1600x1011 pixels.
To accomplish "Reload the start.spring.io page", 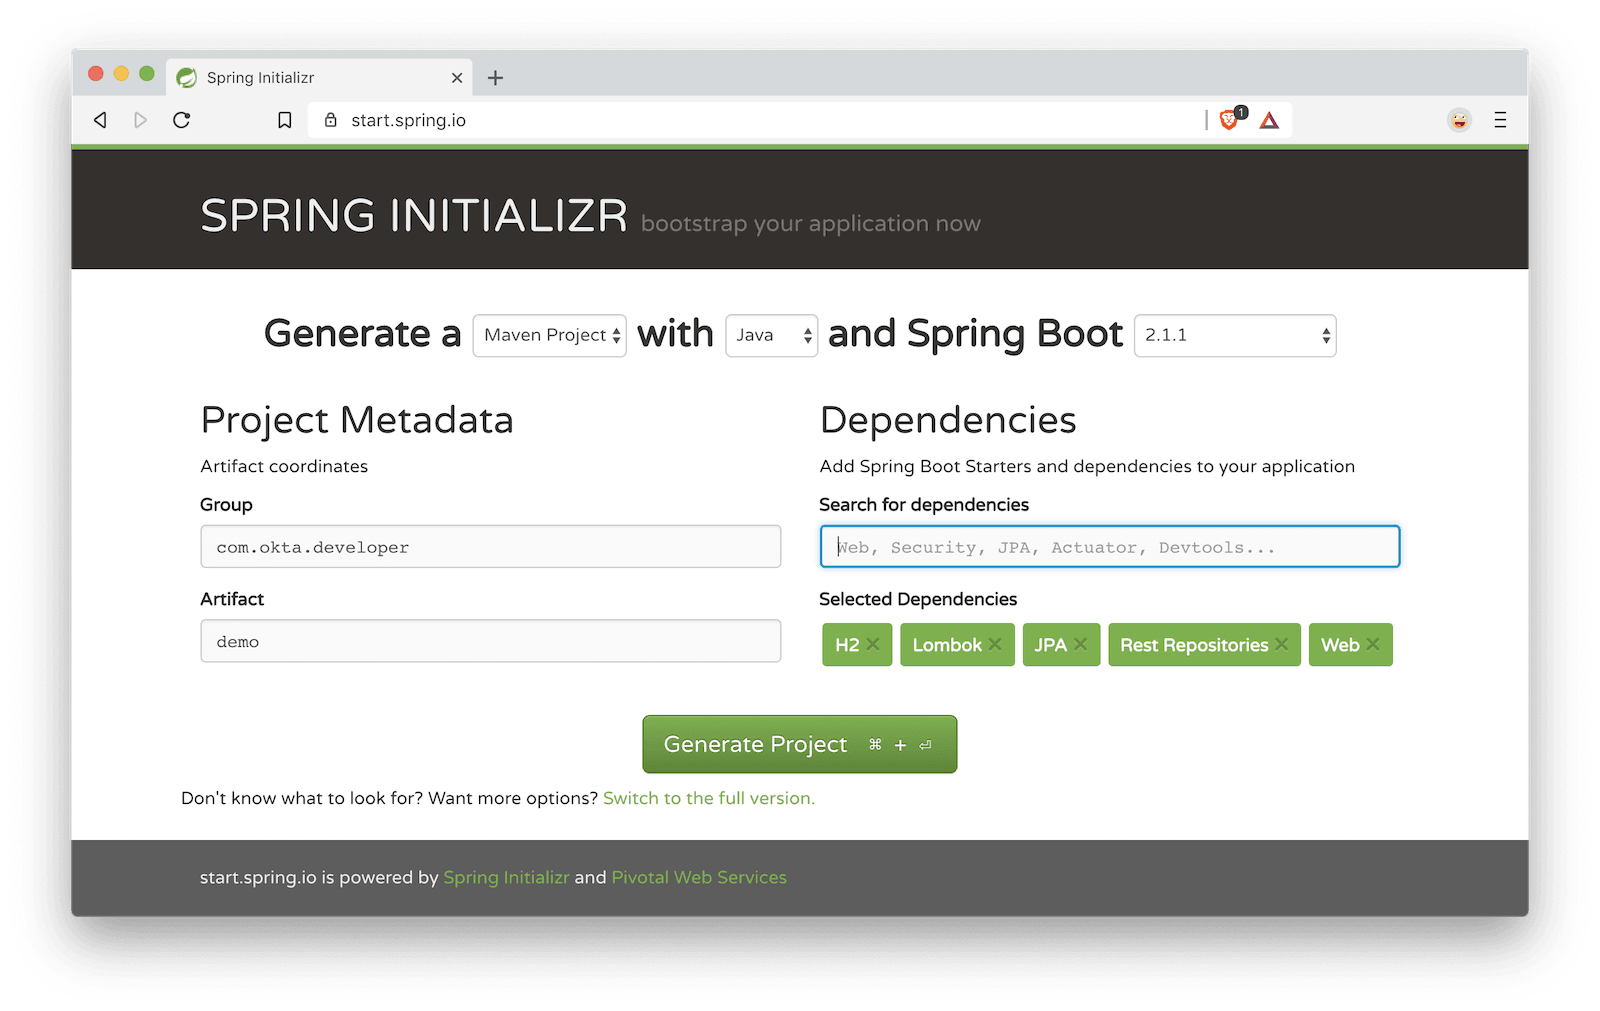I will pos(181,120).
